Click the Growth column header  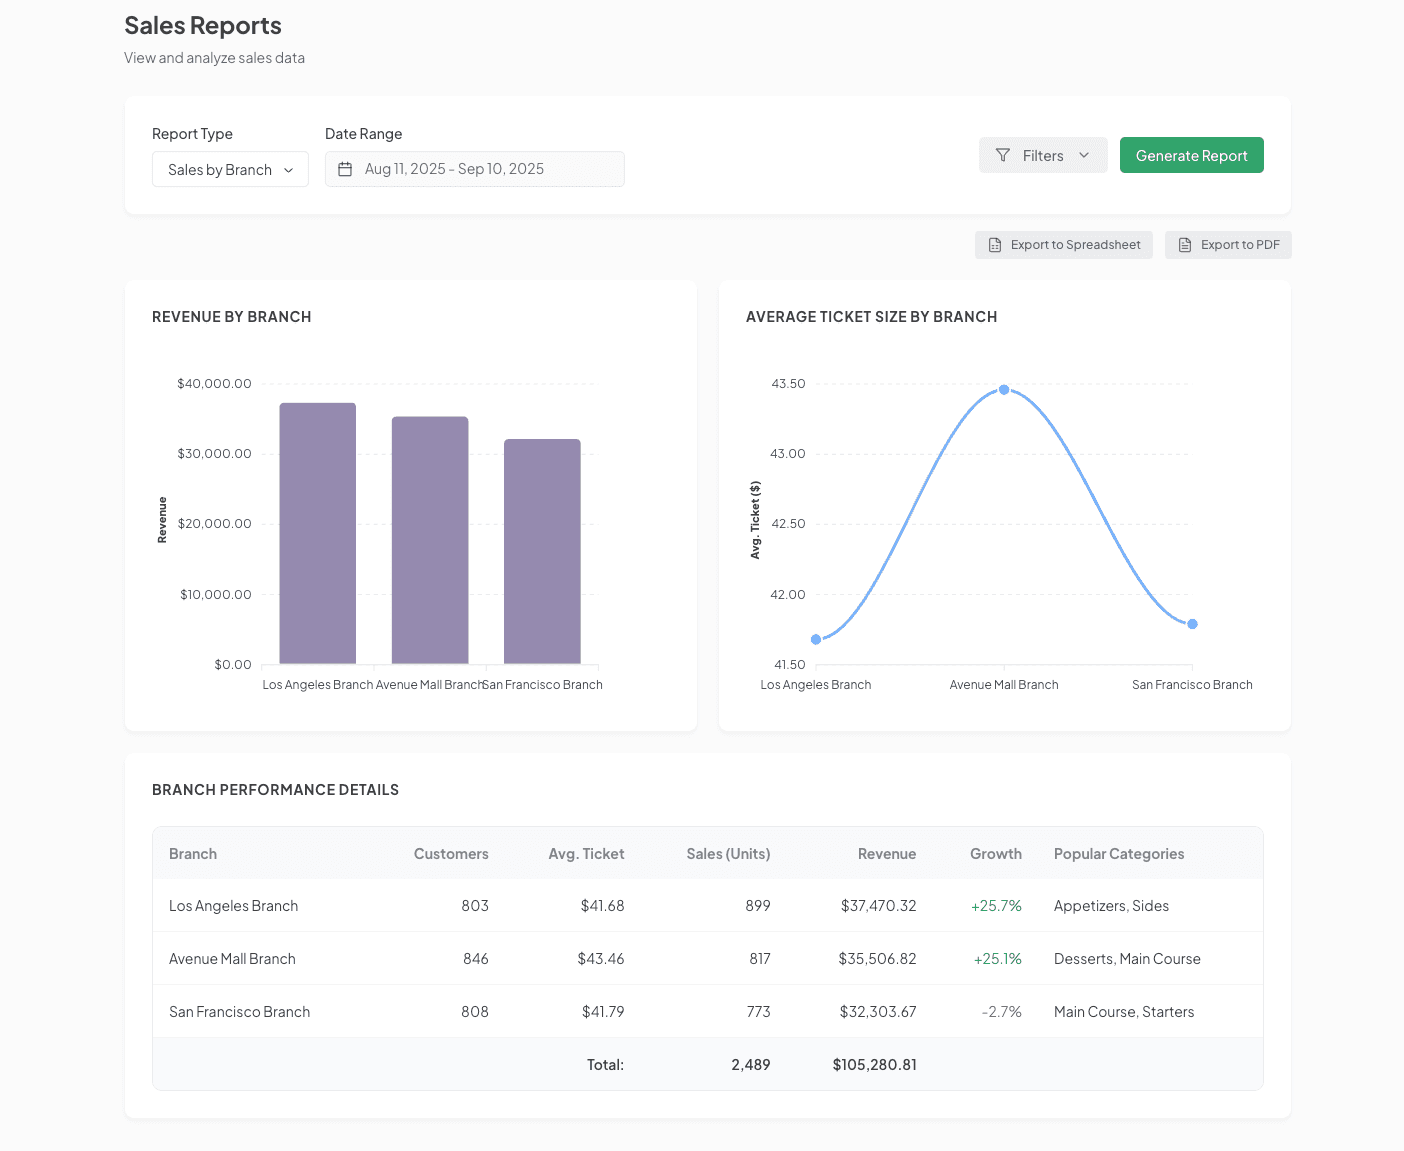[x=995, y=854]
